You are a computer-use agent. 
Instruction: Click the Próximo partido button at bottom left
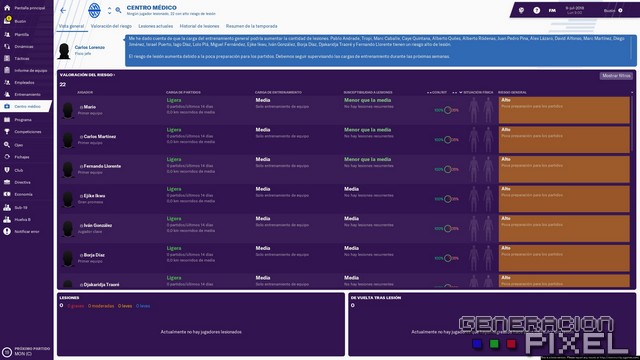(26, 351)
